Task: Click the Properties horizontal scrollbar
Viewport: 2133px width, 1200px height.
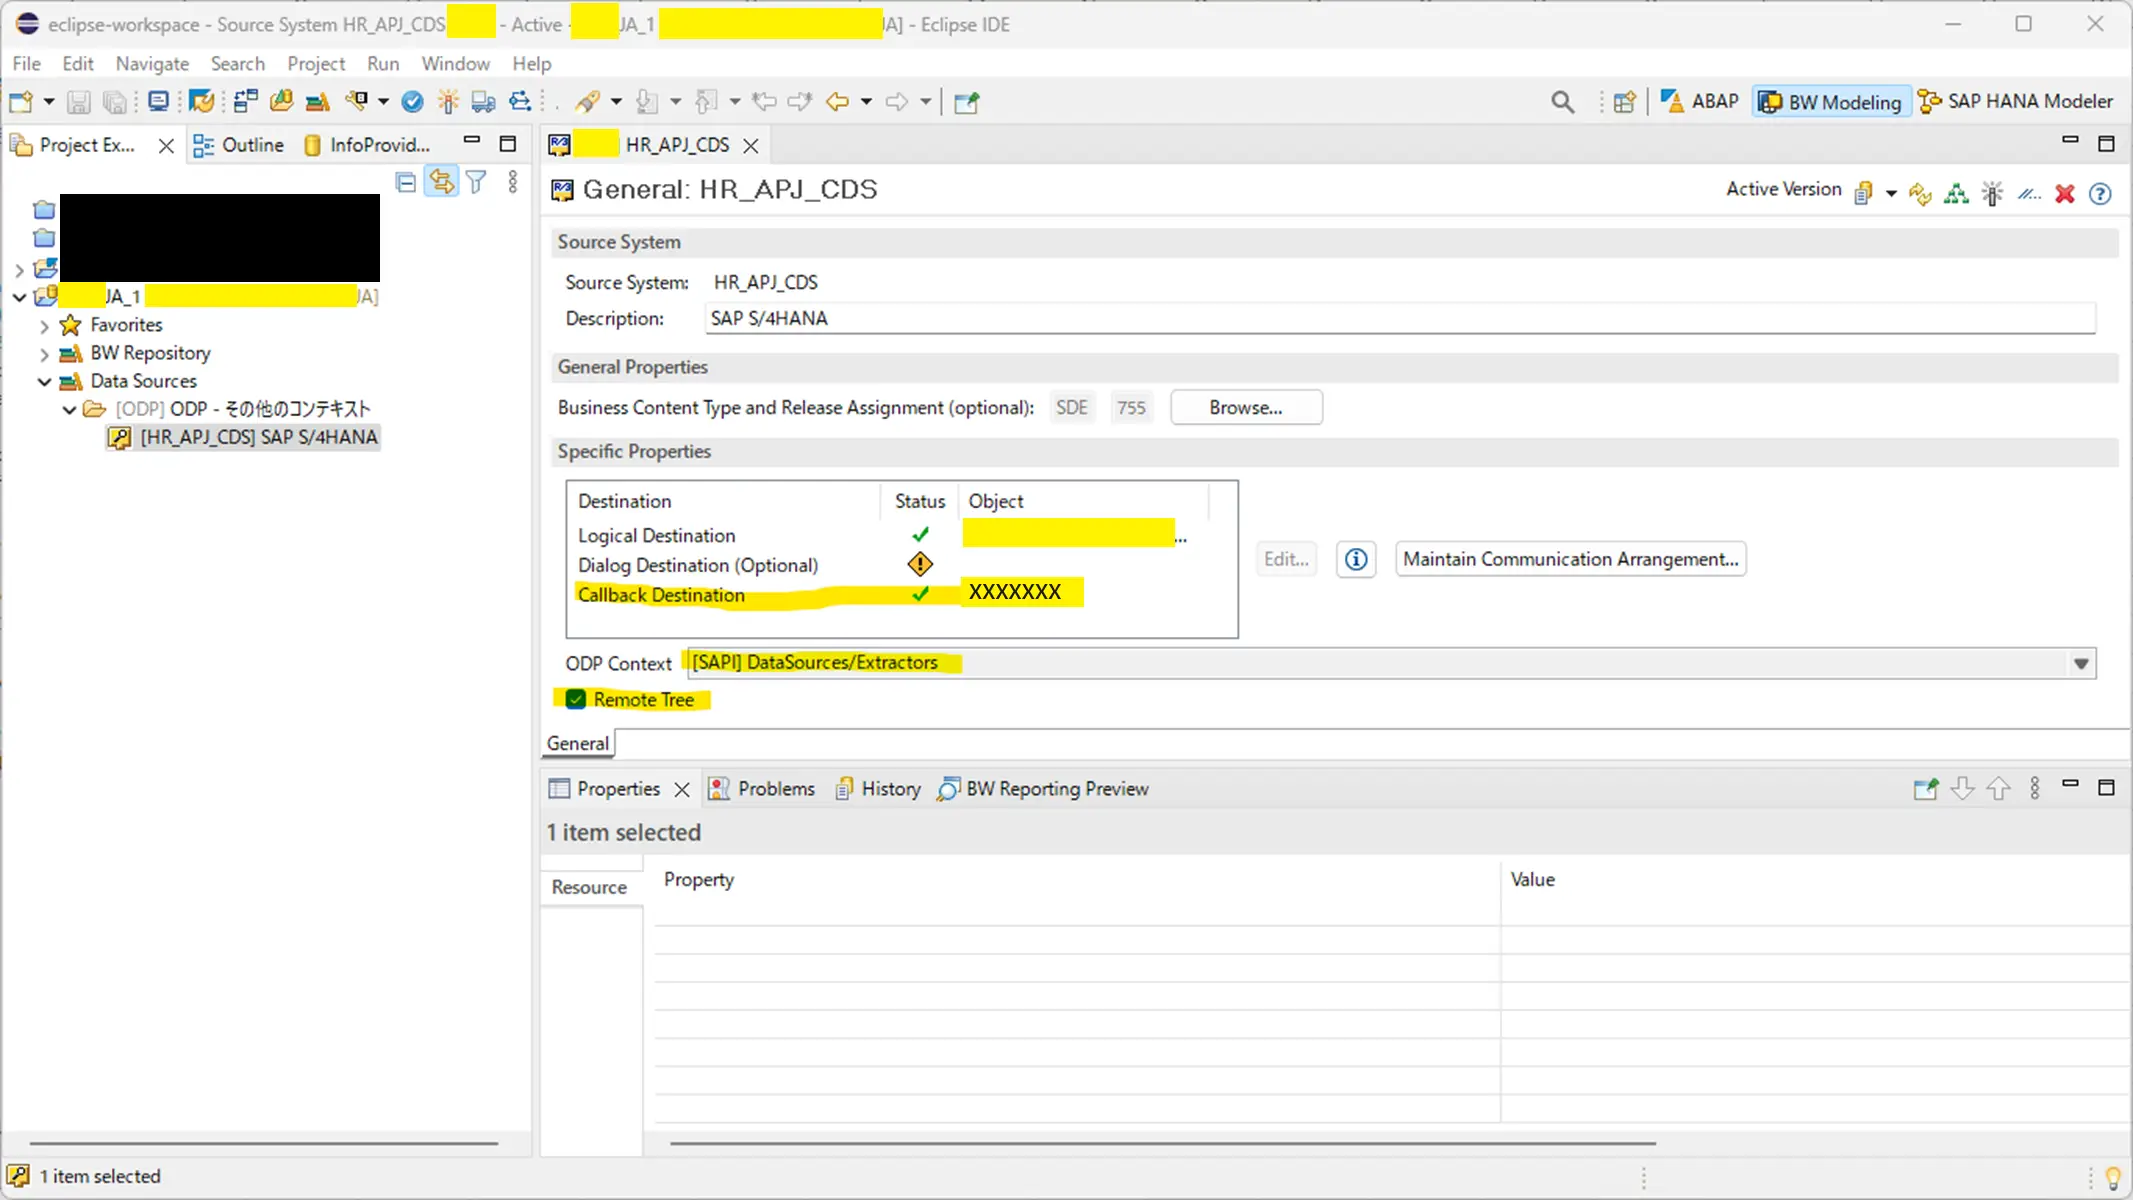Action: [x=1162, y=1143]
